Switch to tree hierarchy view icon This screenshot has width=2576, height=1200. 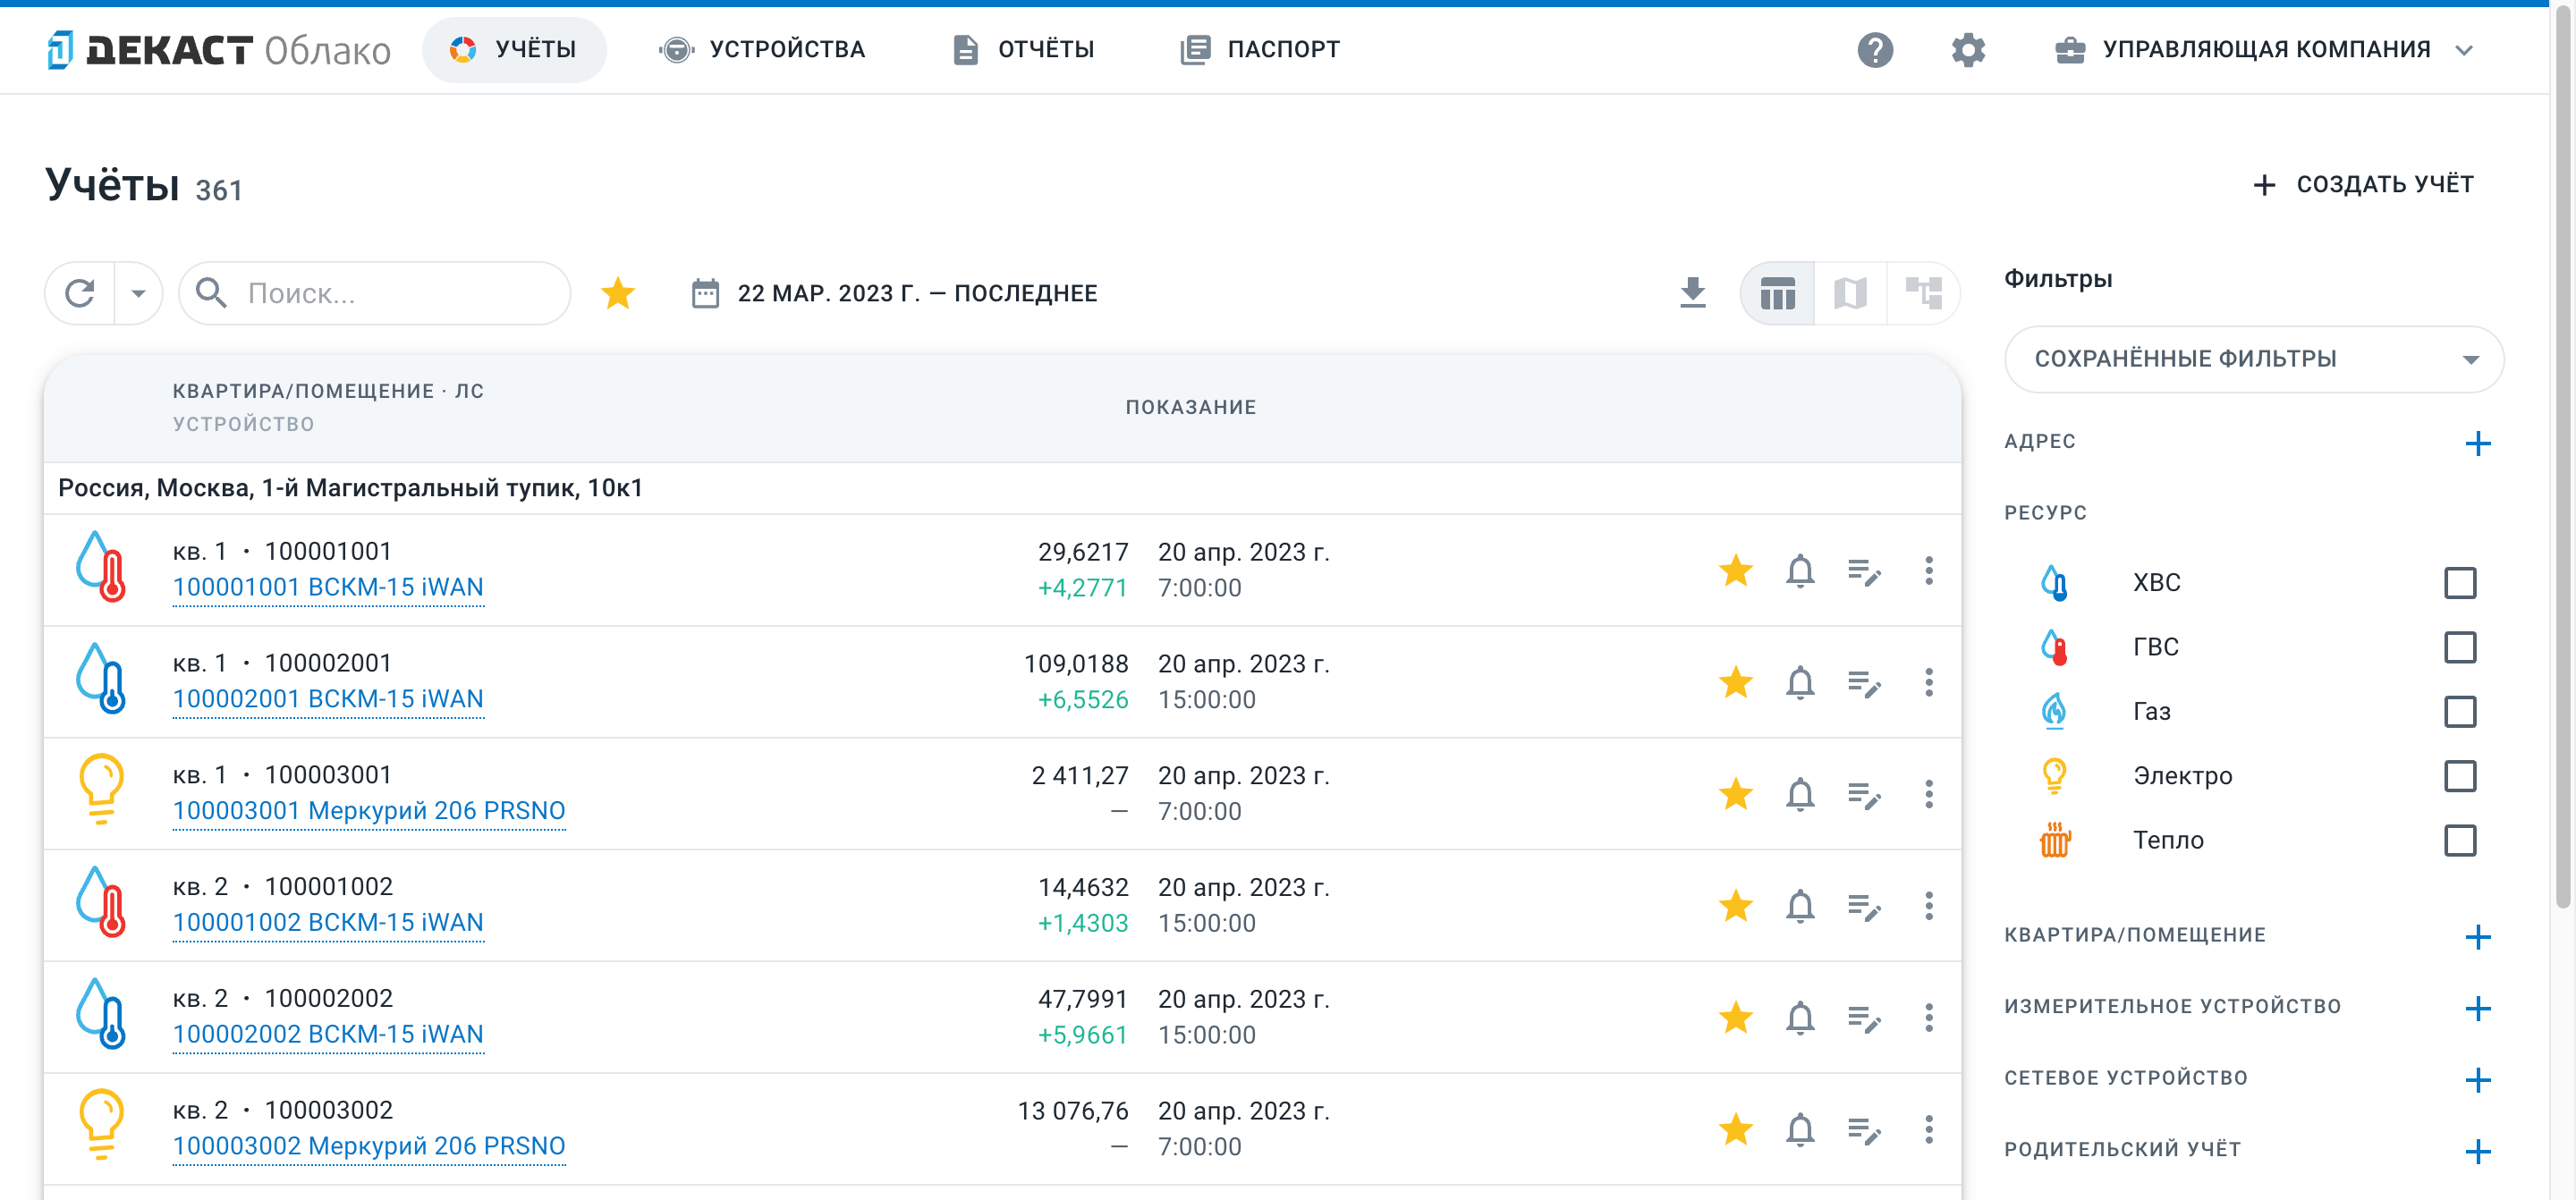tap(1923, 293)
